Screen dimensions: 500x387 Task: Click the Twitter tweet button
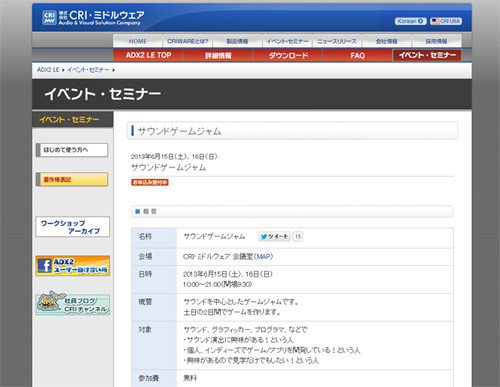point(274,236)
